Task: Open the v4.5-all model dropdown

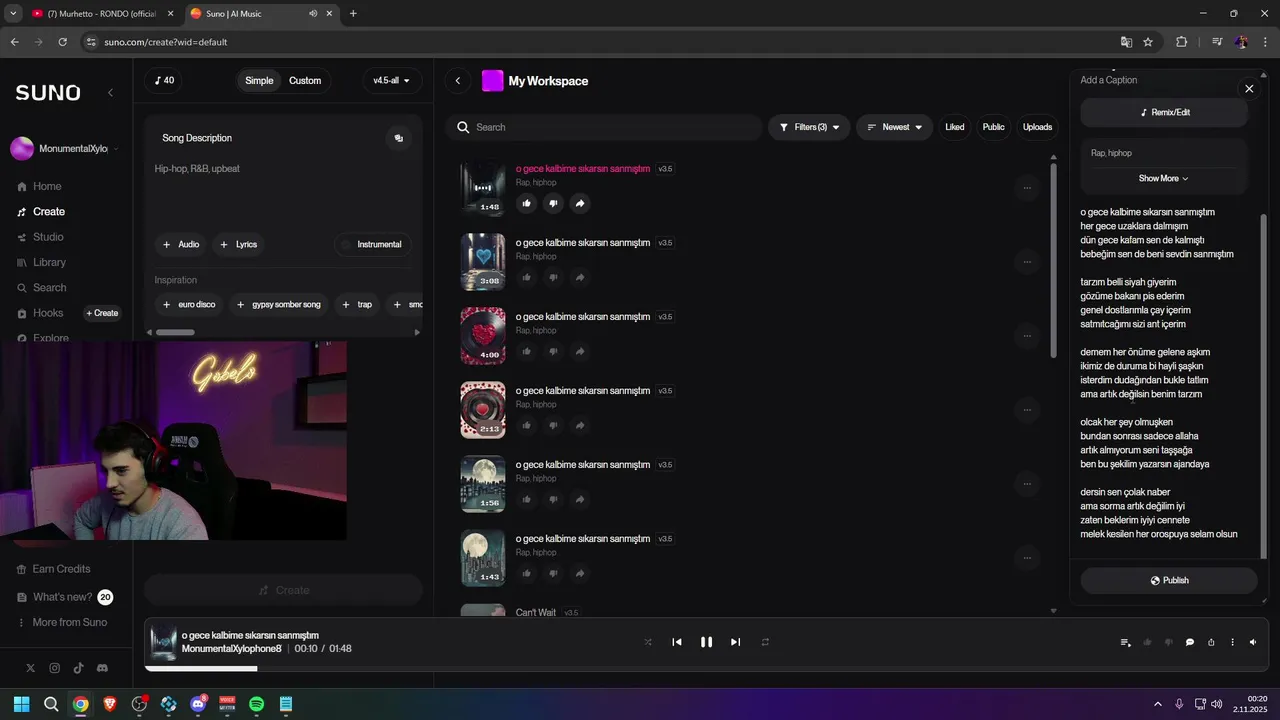Action: [x=392, y=81]
